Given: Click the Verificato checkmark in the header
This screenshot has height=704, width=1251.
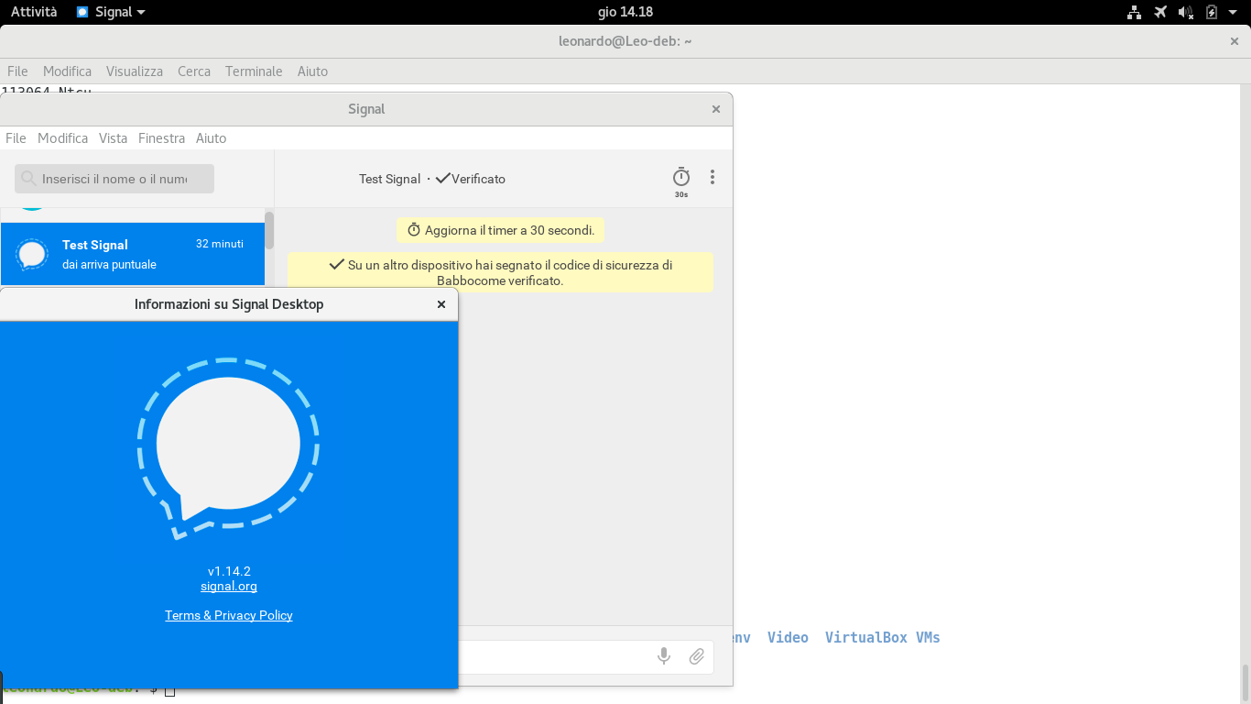Looking at the screenshot, I should (444, 179).
